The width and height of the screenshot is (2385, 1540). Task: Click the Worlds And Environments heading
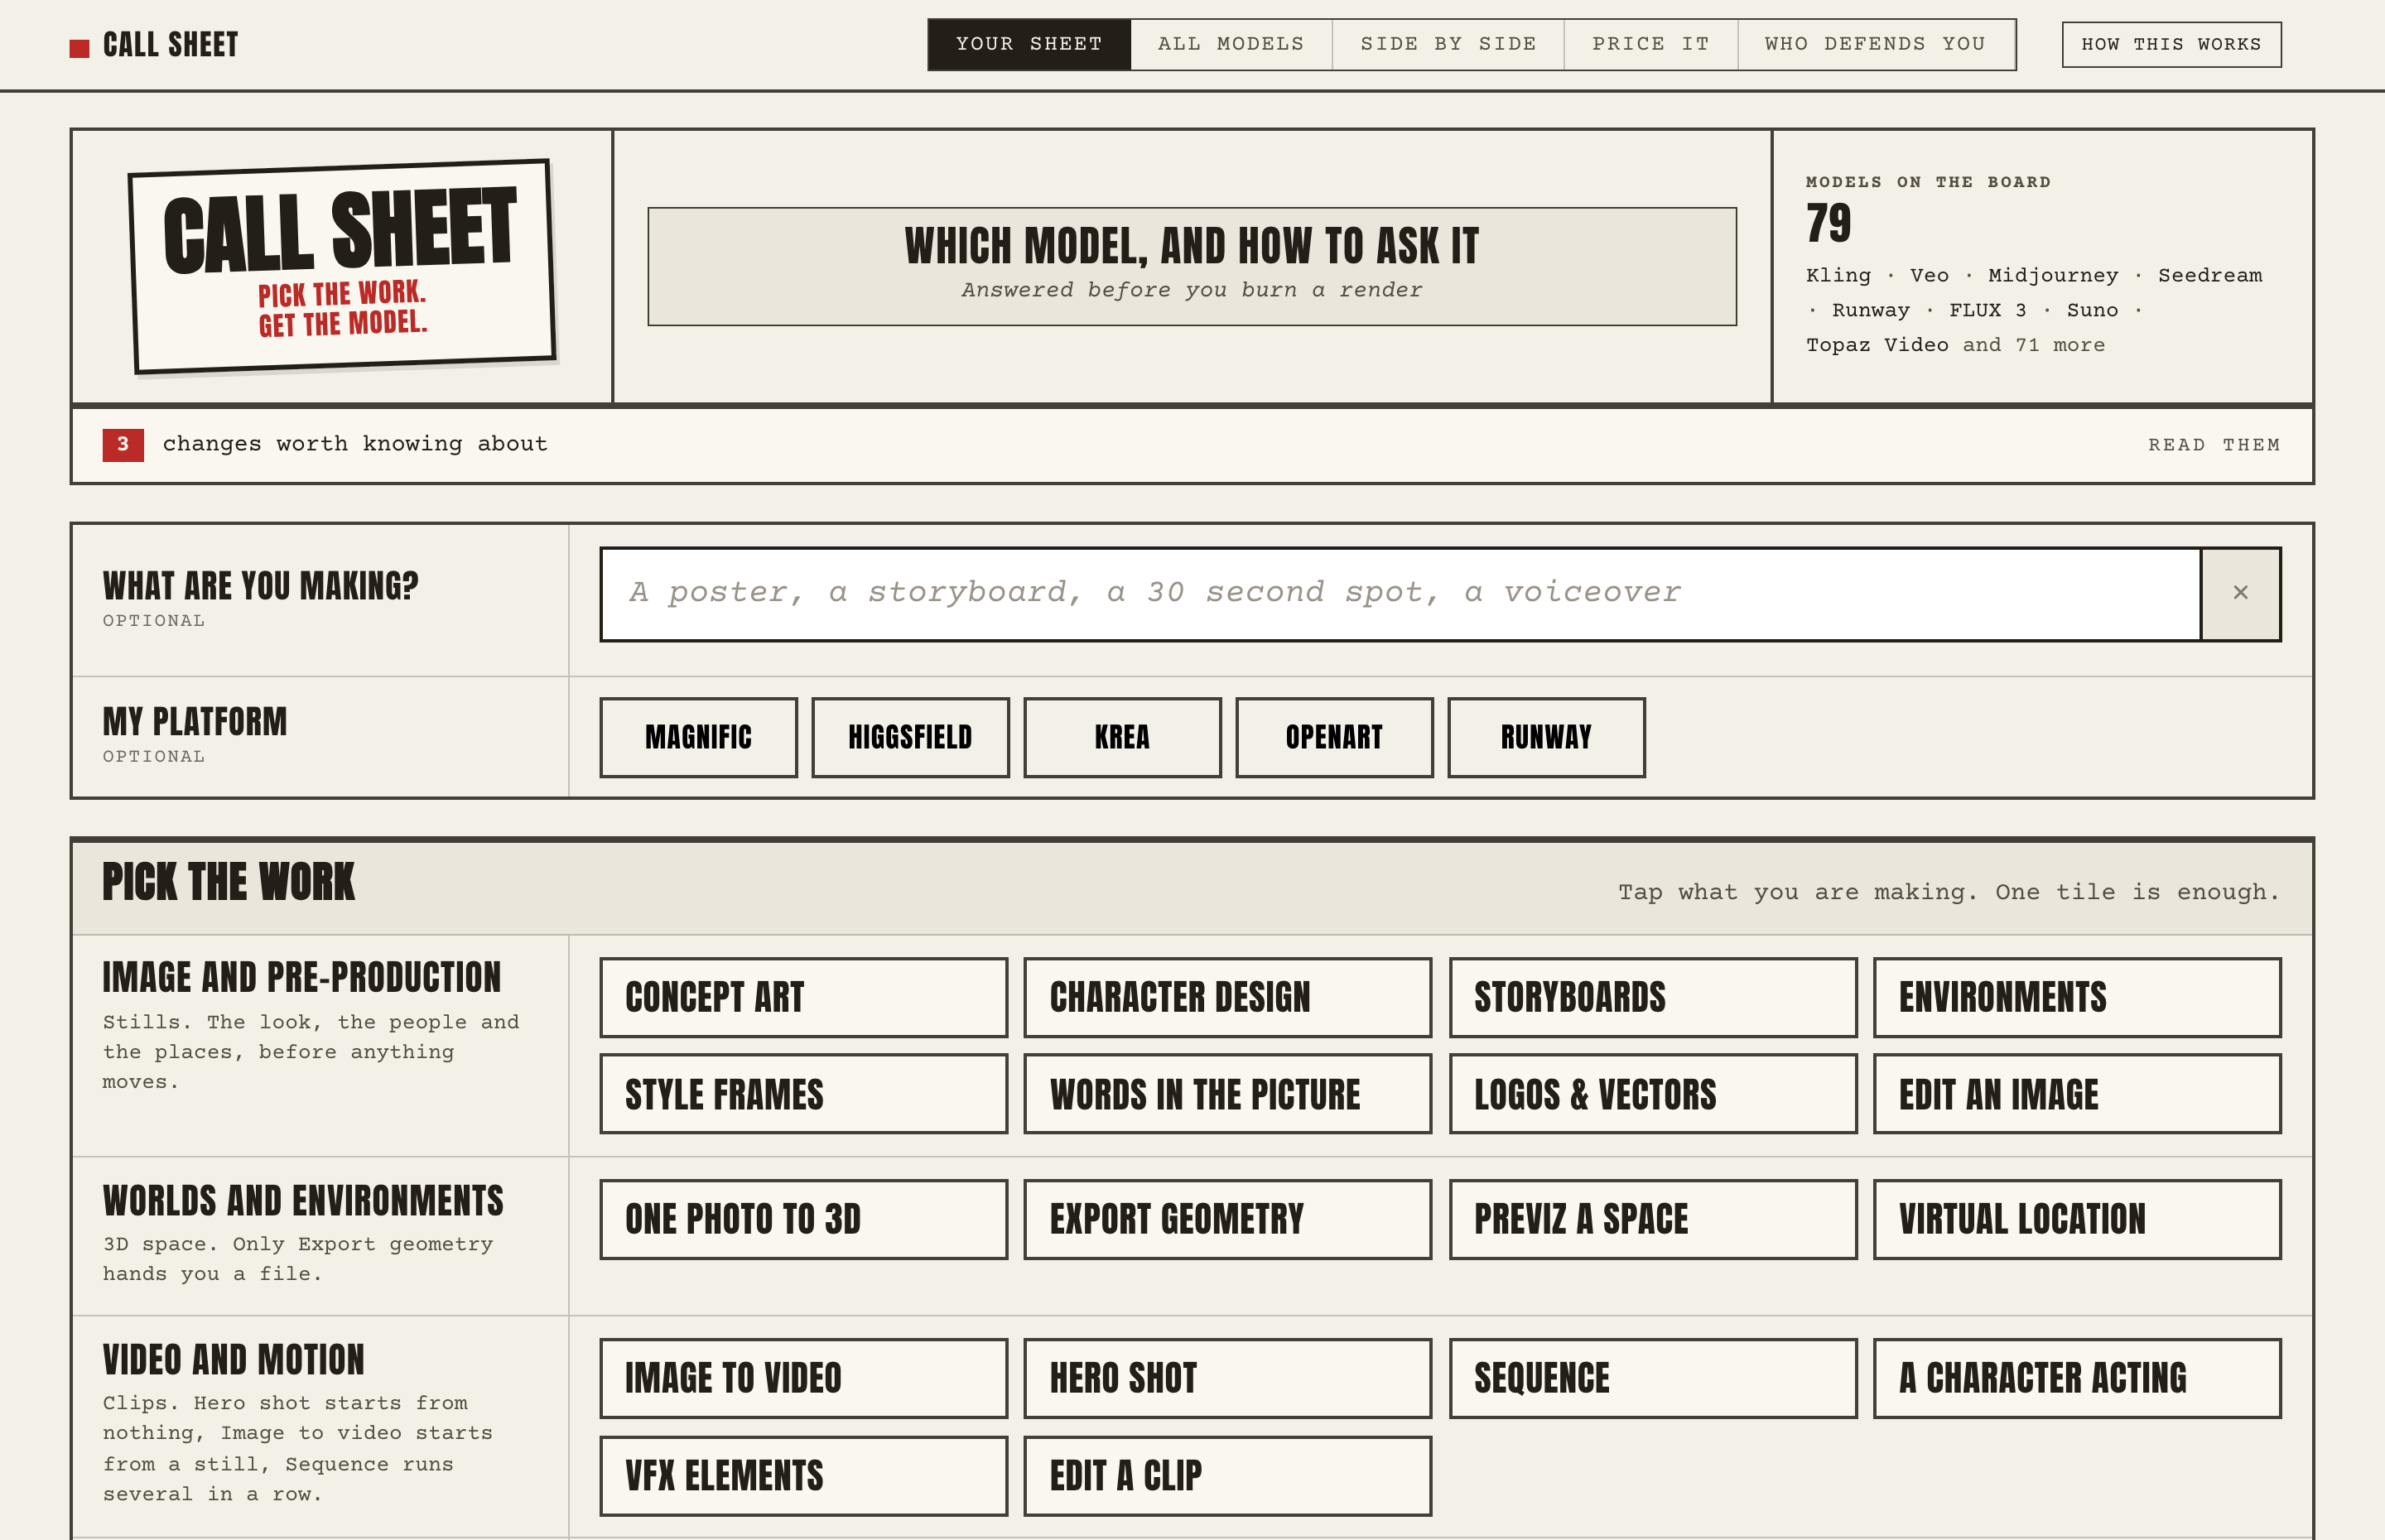302,1201
